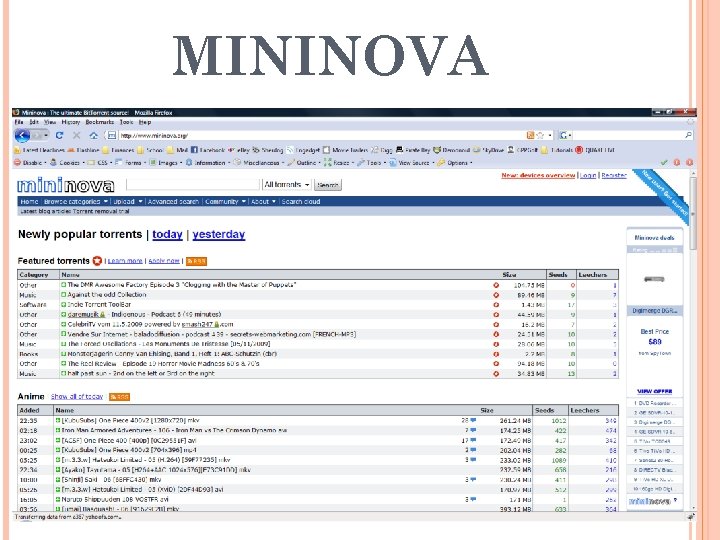The height and width of the screenshot is (540, 720).
Task: Click the orange RSS button beside Featured torrents
Action: [x=197, y=261]
